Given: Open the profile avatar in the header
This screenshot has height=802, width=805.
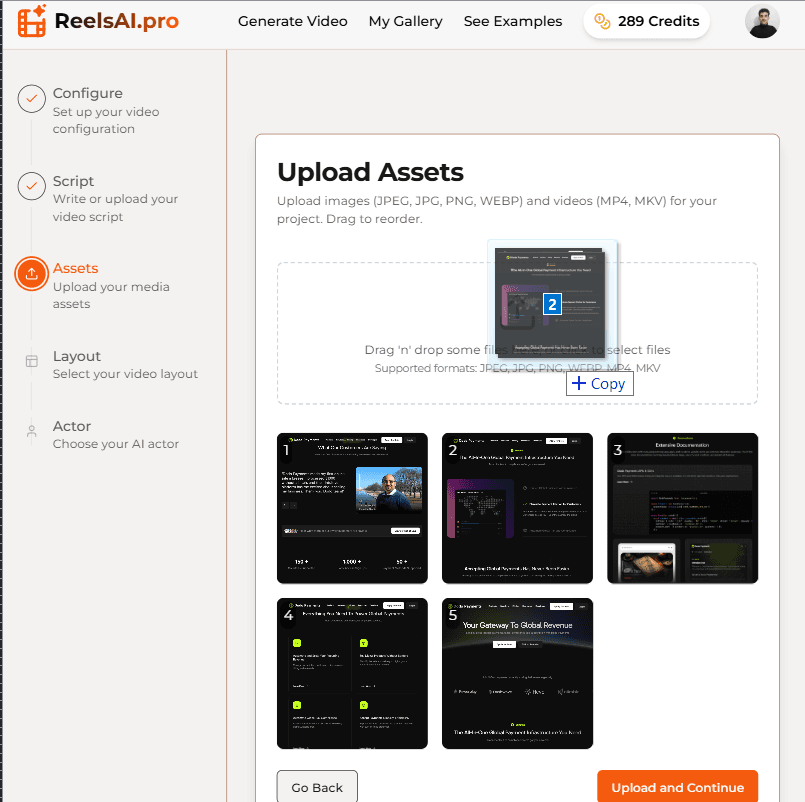Looking at the screenshot, I should pos(762,21).
